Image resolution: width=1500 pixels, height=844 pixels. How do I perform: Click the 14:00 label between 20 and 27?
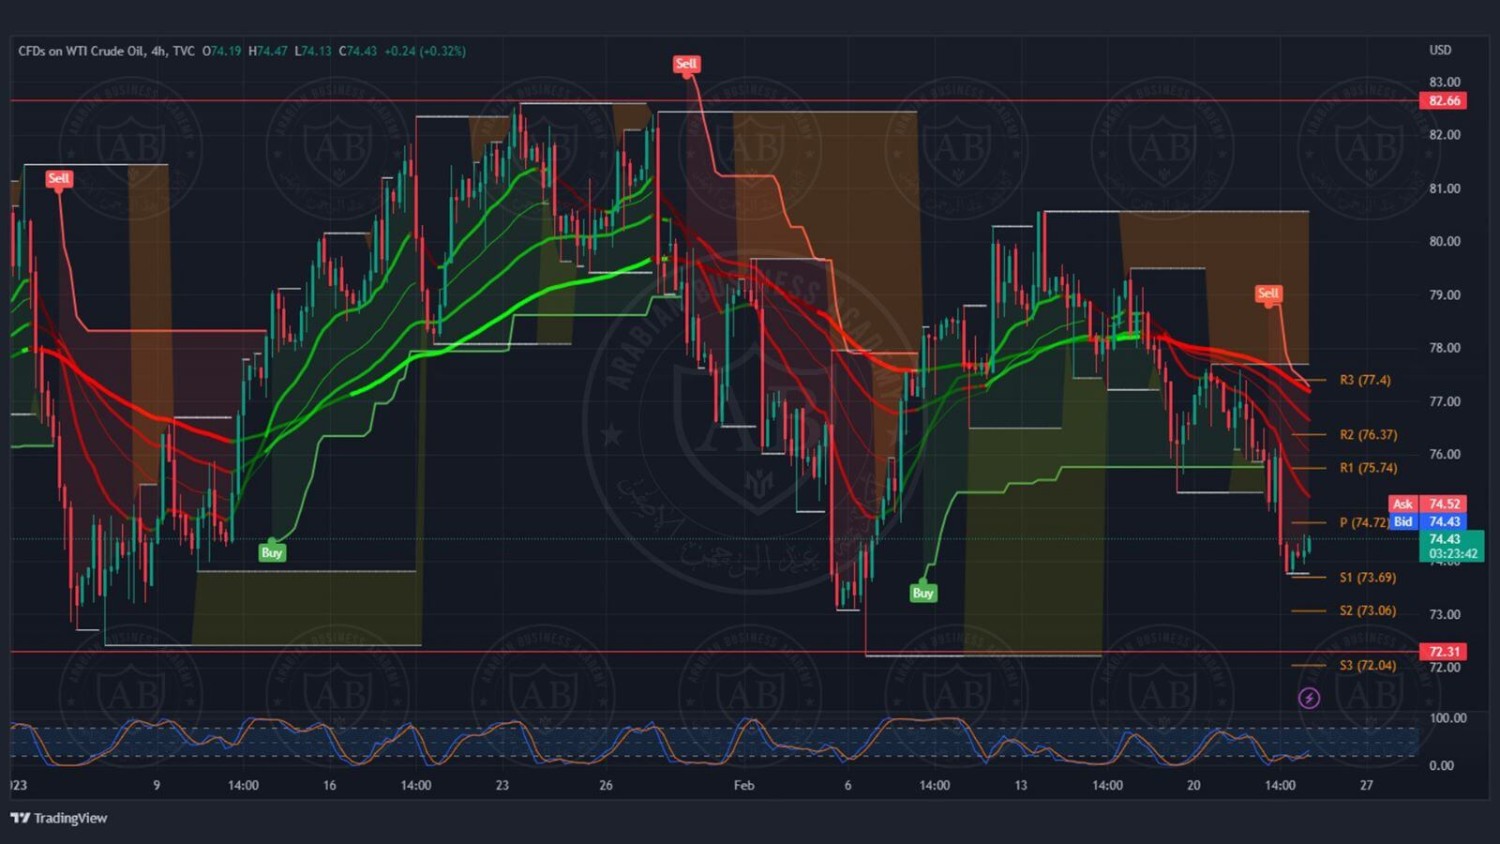pyautogui.click(x=1280, y=786)
